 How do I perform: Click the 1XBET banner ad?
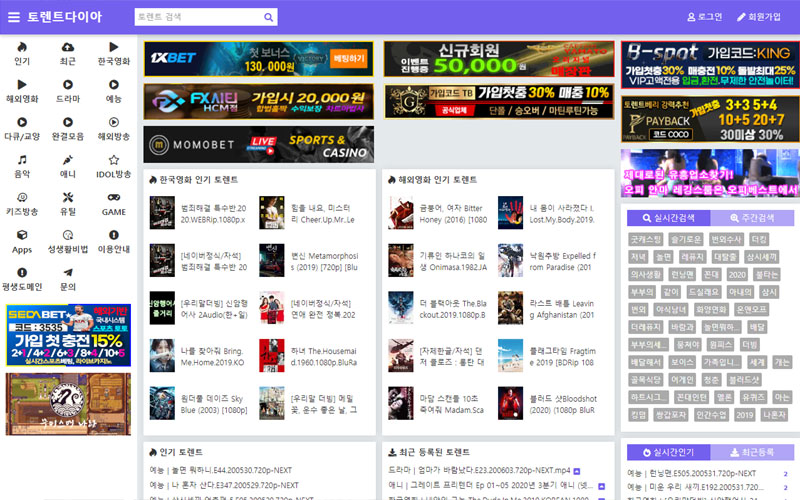(259, 59)
